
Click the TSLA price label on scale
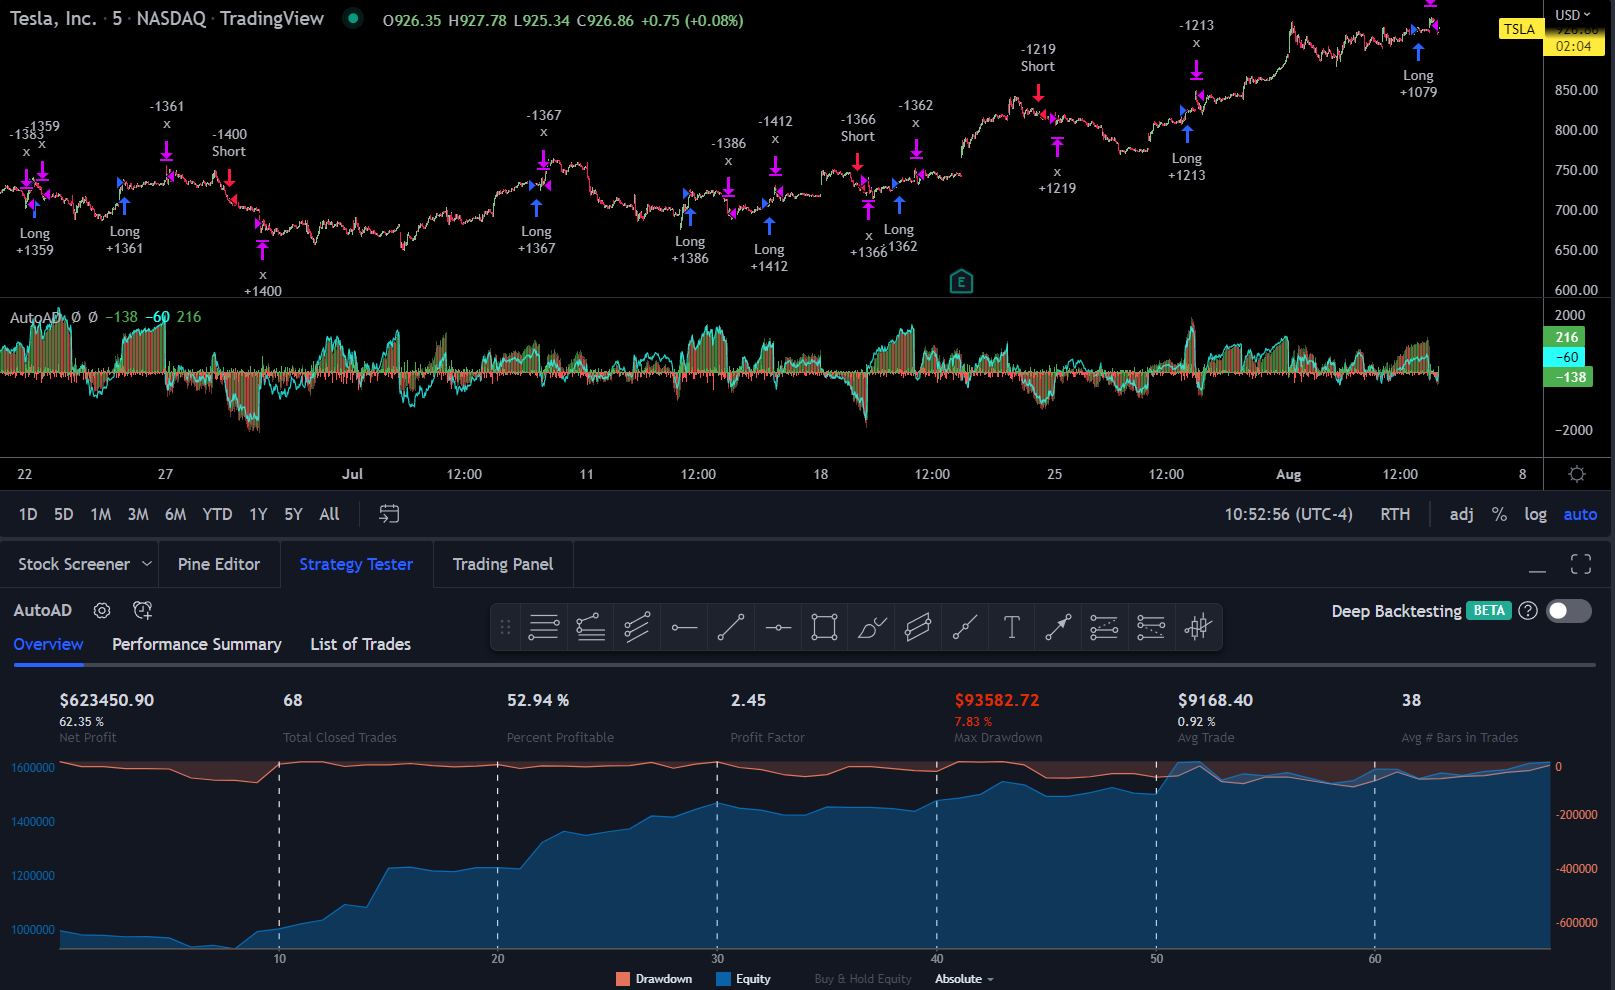1519,29
